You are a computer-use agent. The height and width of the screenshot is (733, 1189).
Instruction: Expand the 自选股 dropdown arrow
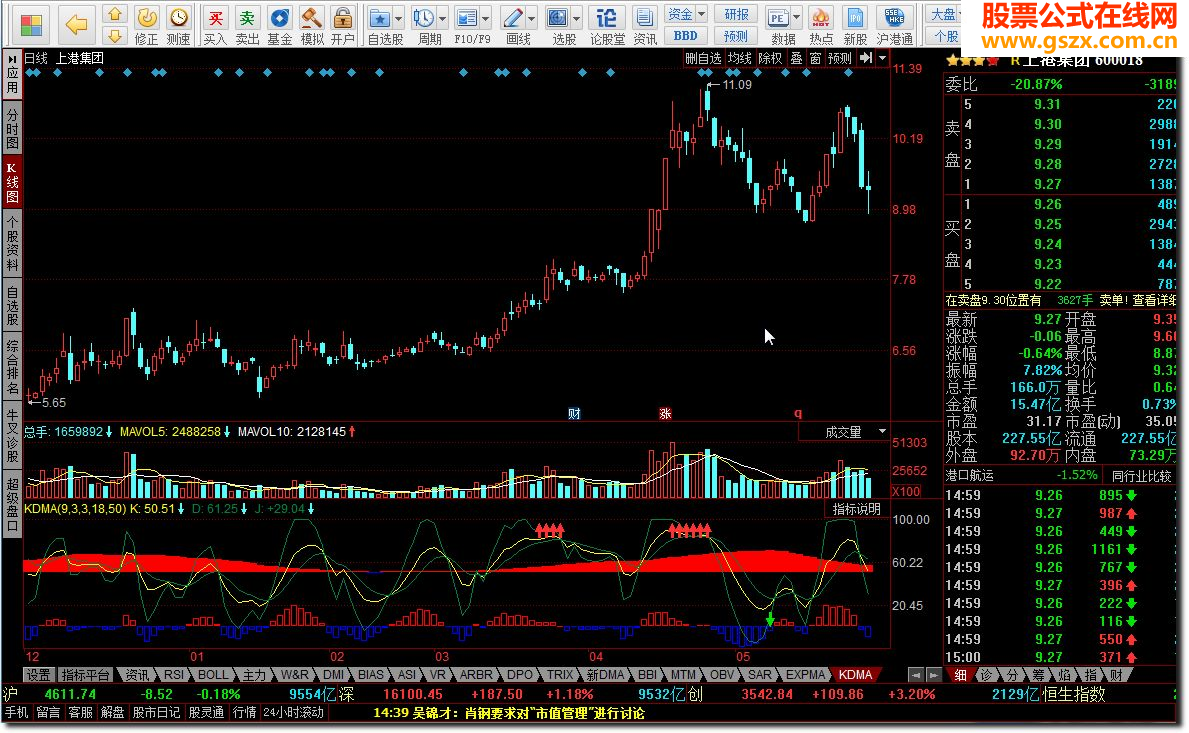point(399,18)
